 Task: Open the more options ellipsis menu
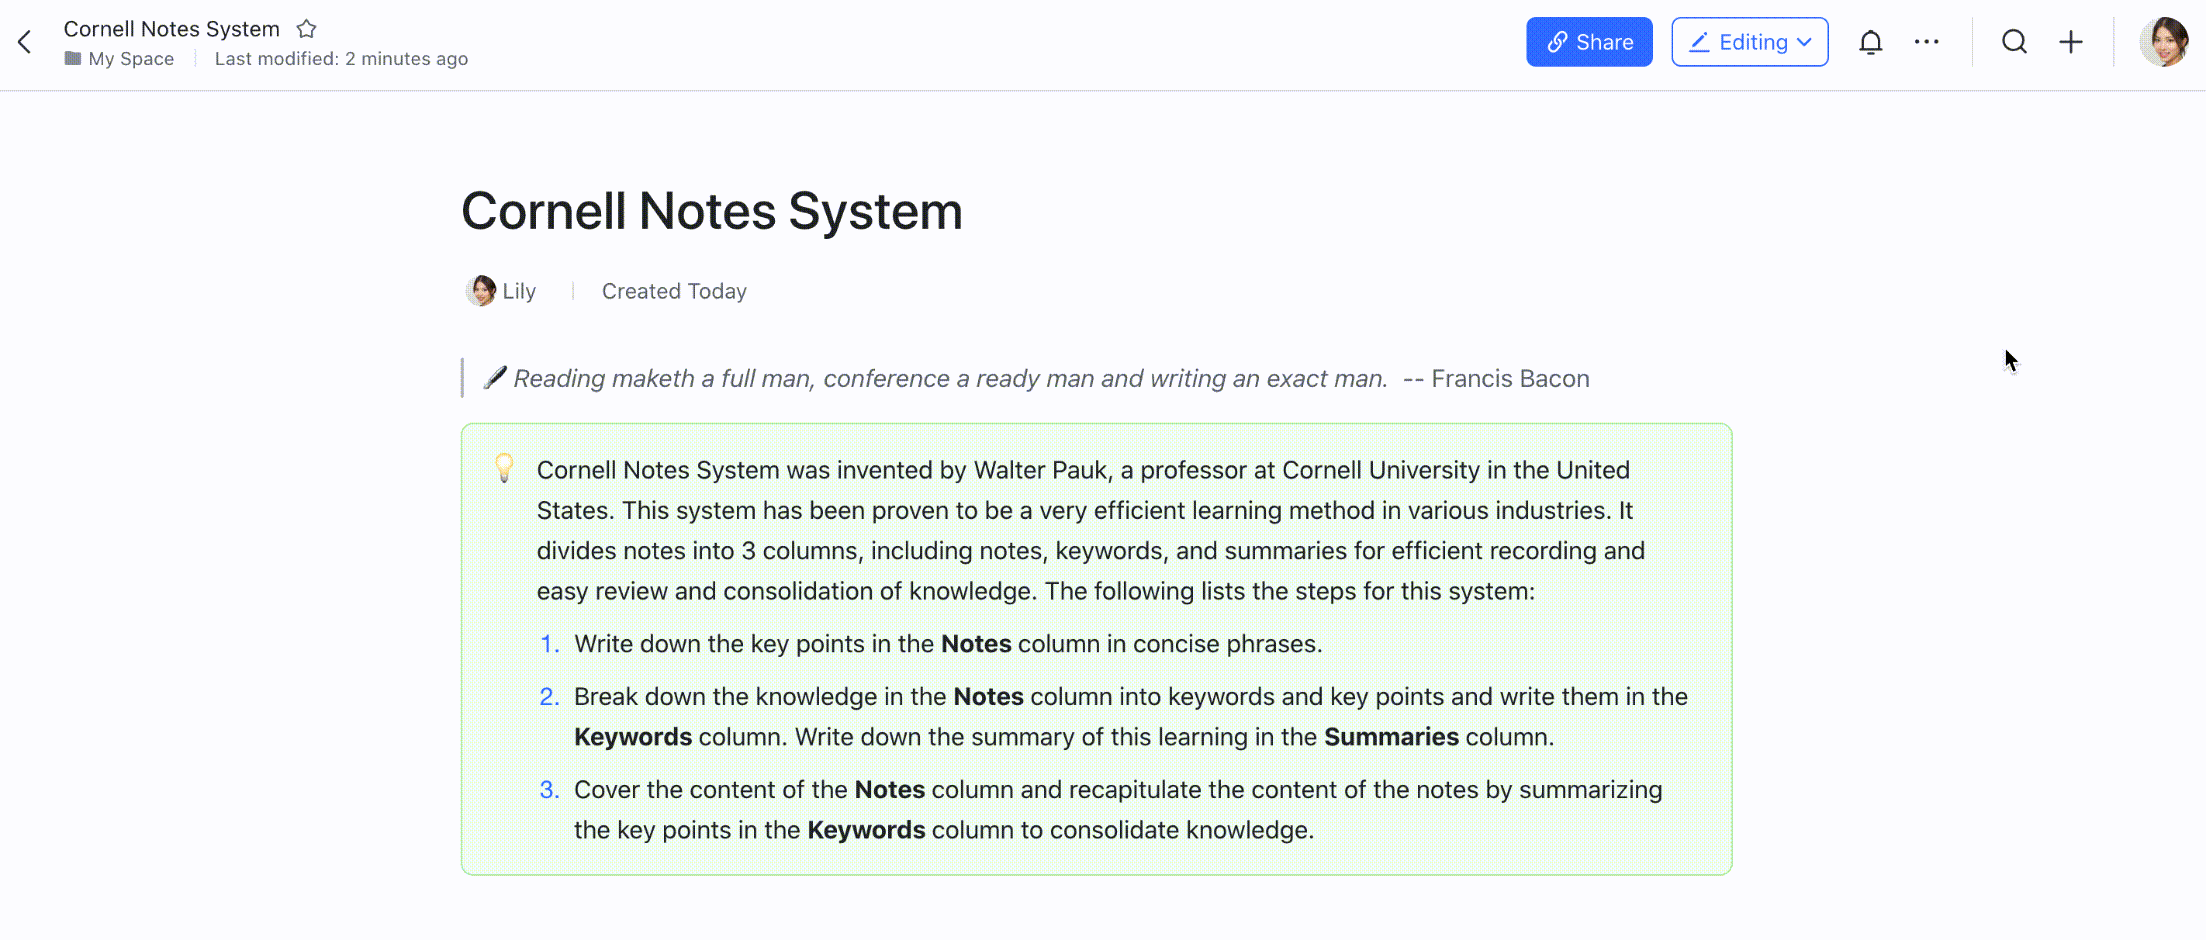point(1926,42)
